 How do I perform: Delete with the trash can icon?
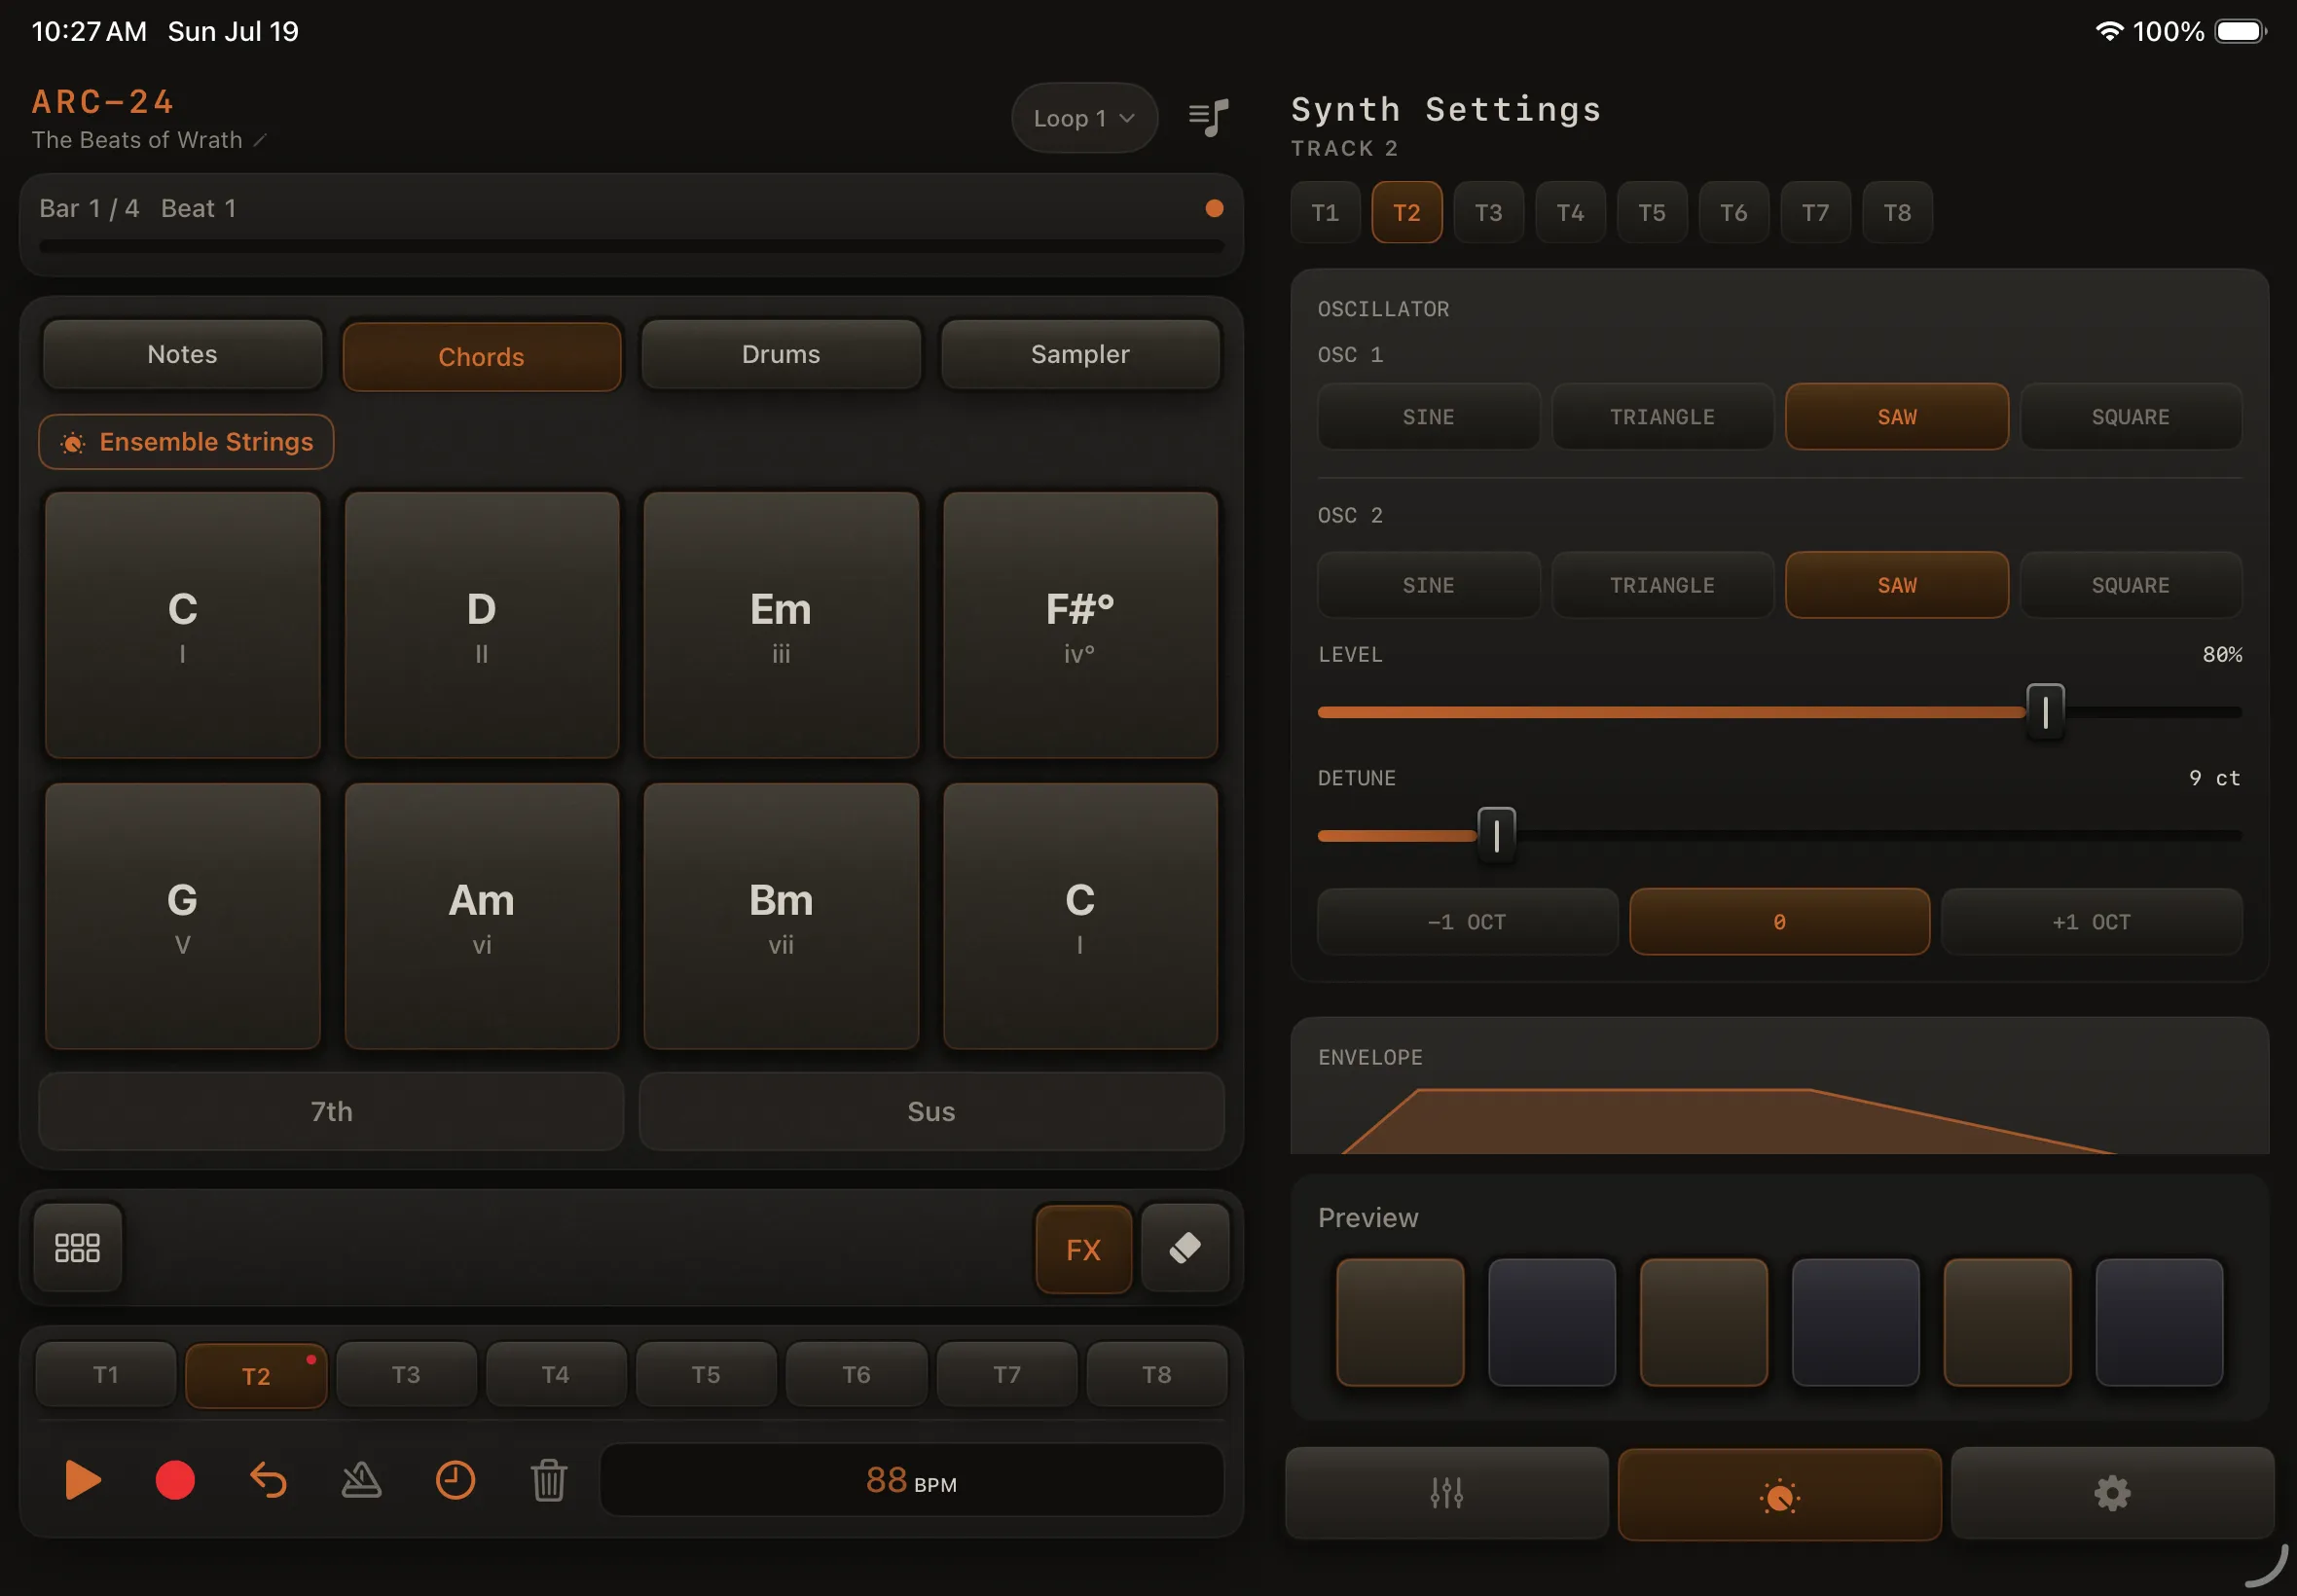pos(548,1480)
